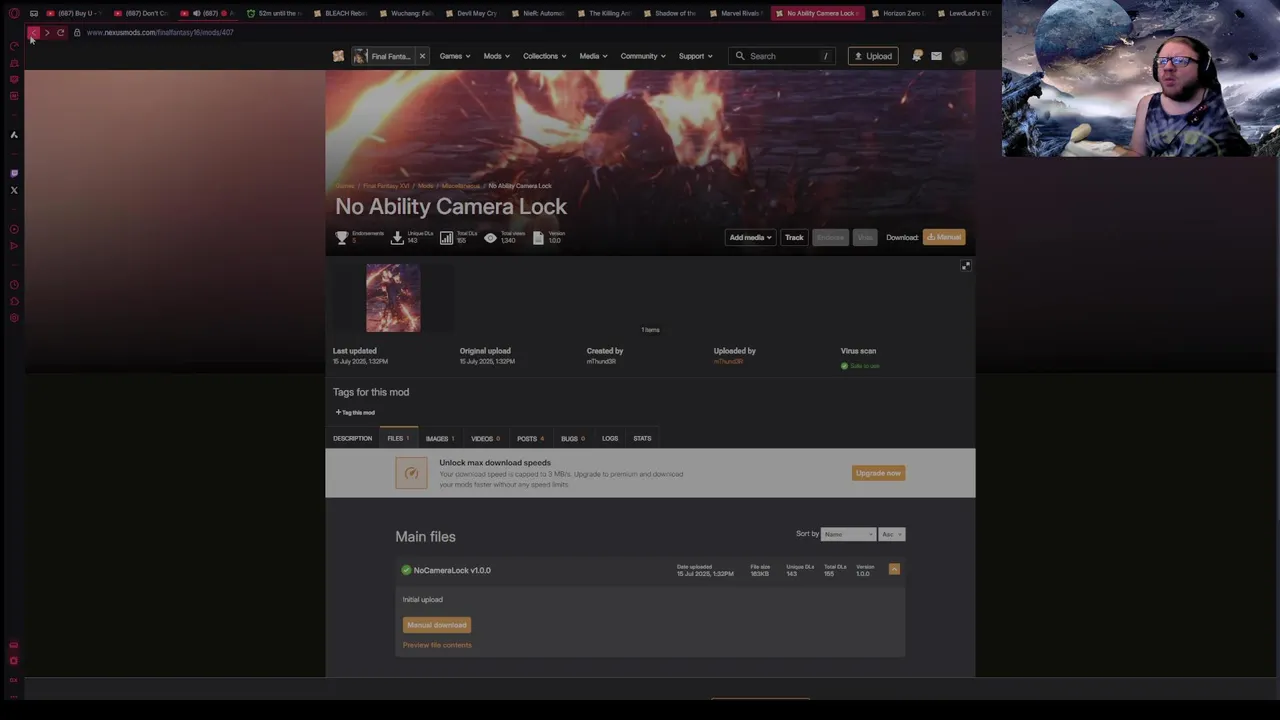Click the green checkmark beside NoCameraLock v1.0.0
Viewport: 1280px width, 720px height.
pos(406,570)
